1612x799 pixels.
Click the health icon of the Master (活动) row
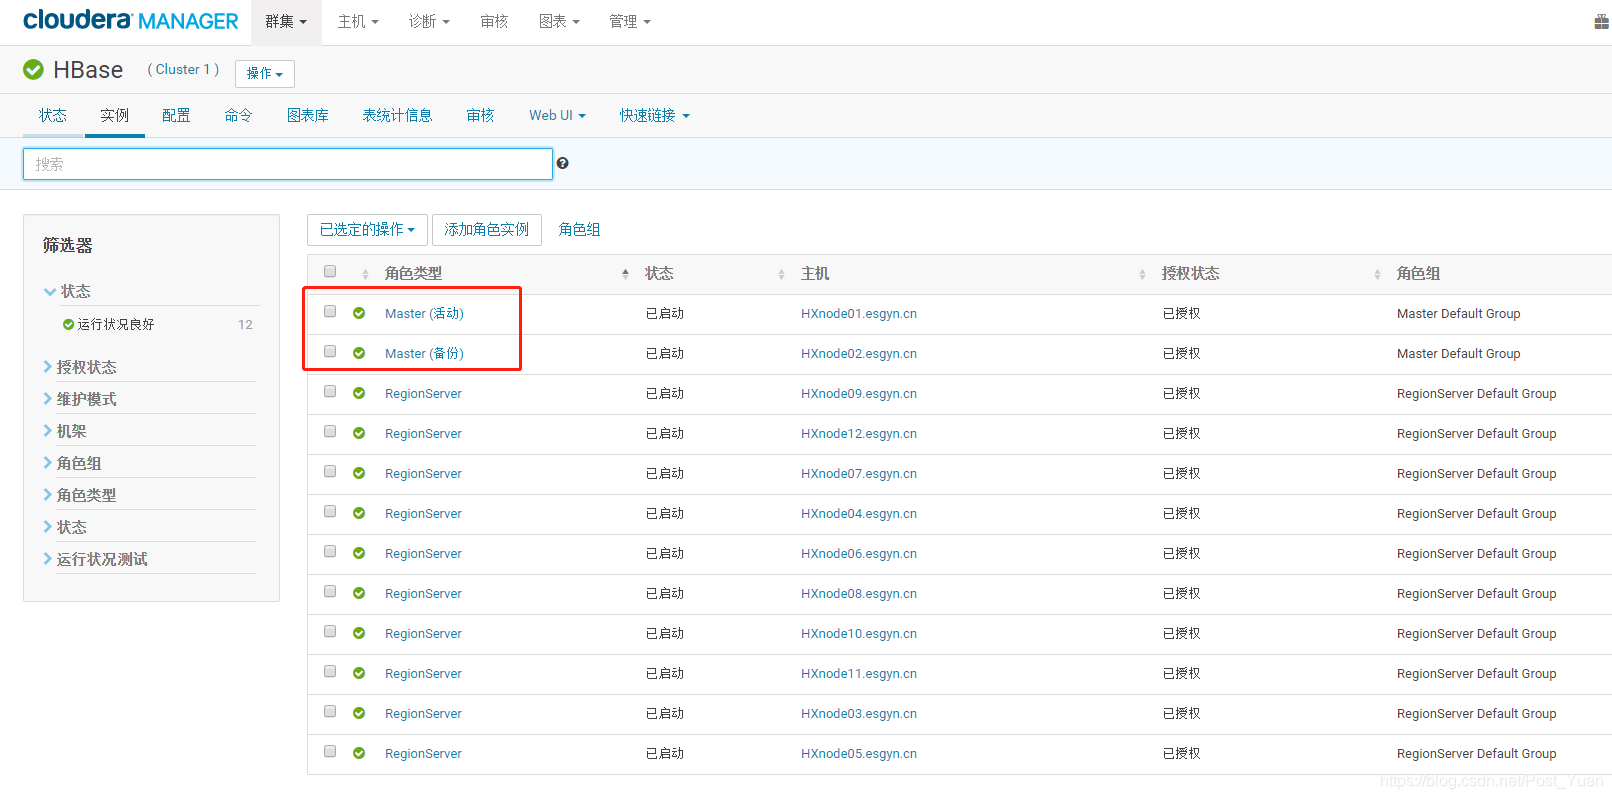coord(359,313)
